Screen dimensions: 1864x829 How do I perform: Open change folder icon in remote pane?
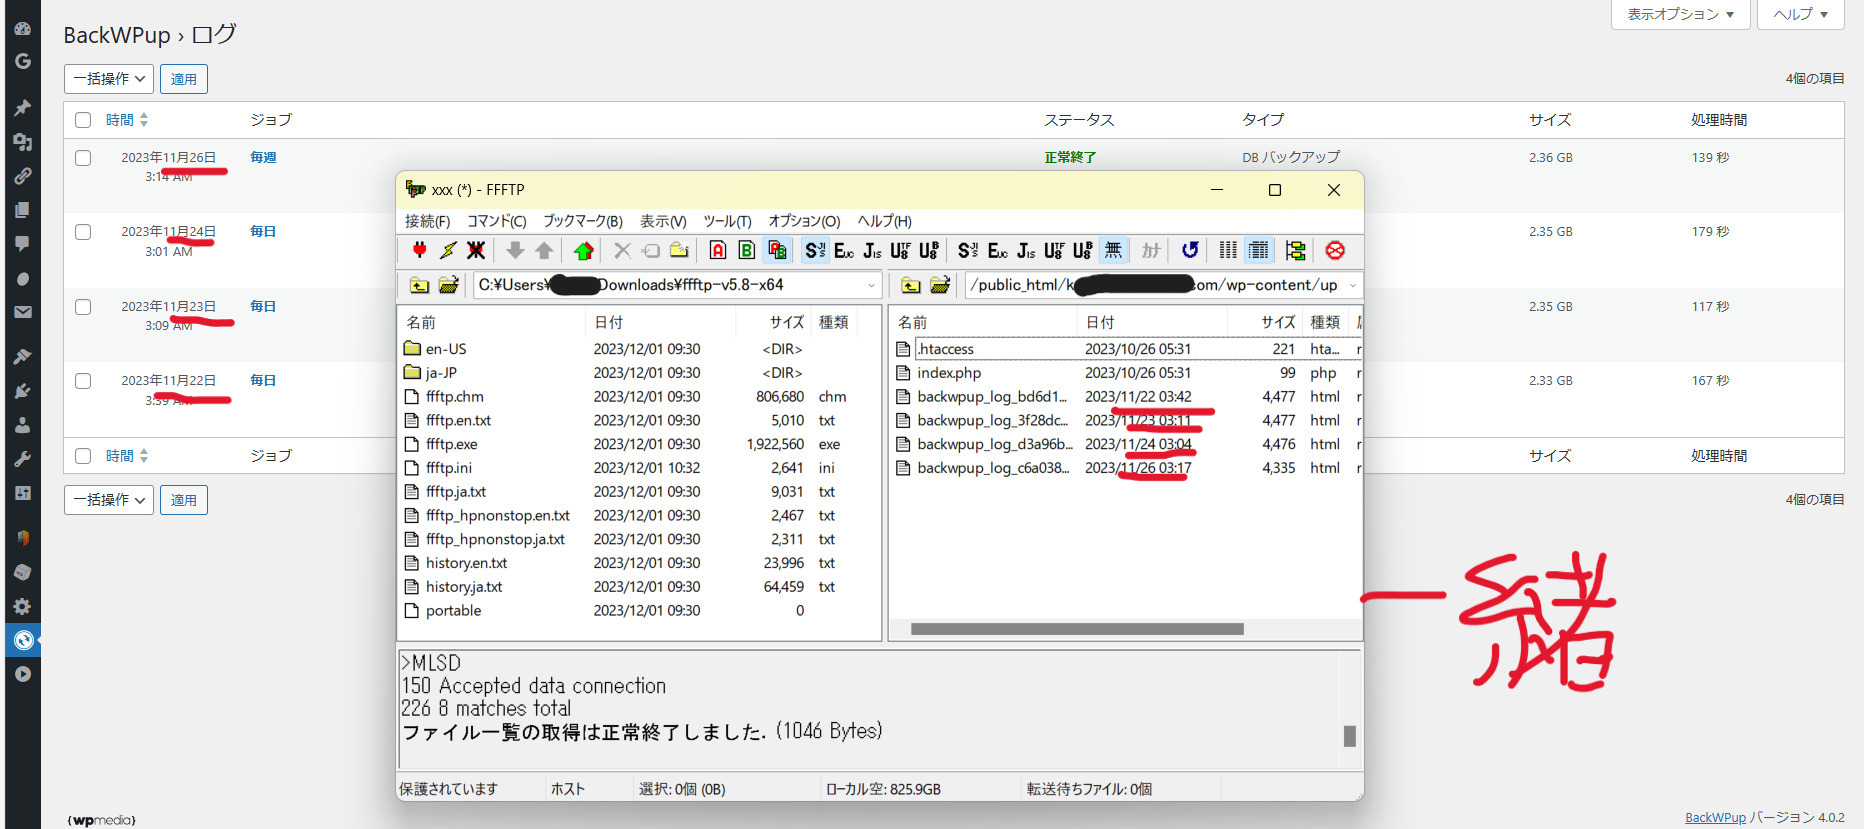point(940,285)
